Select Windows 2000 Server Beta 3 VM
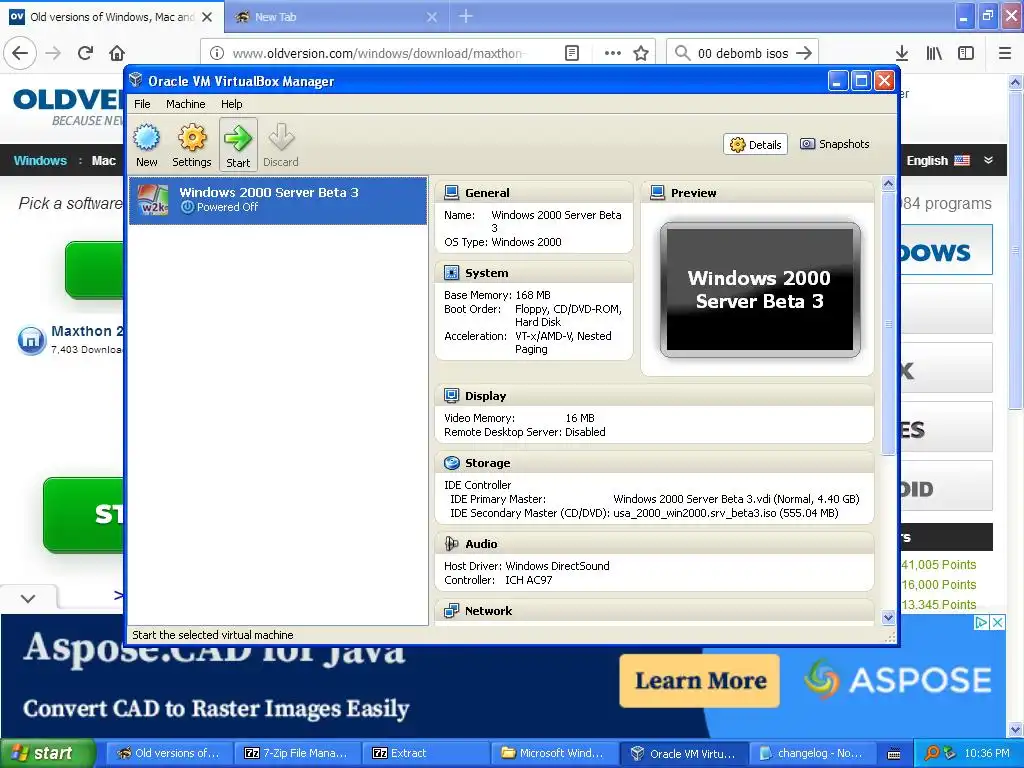 coord(278,200)
